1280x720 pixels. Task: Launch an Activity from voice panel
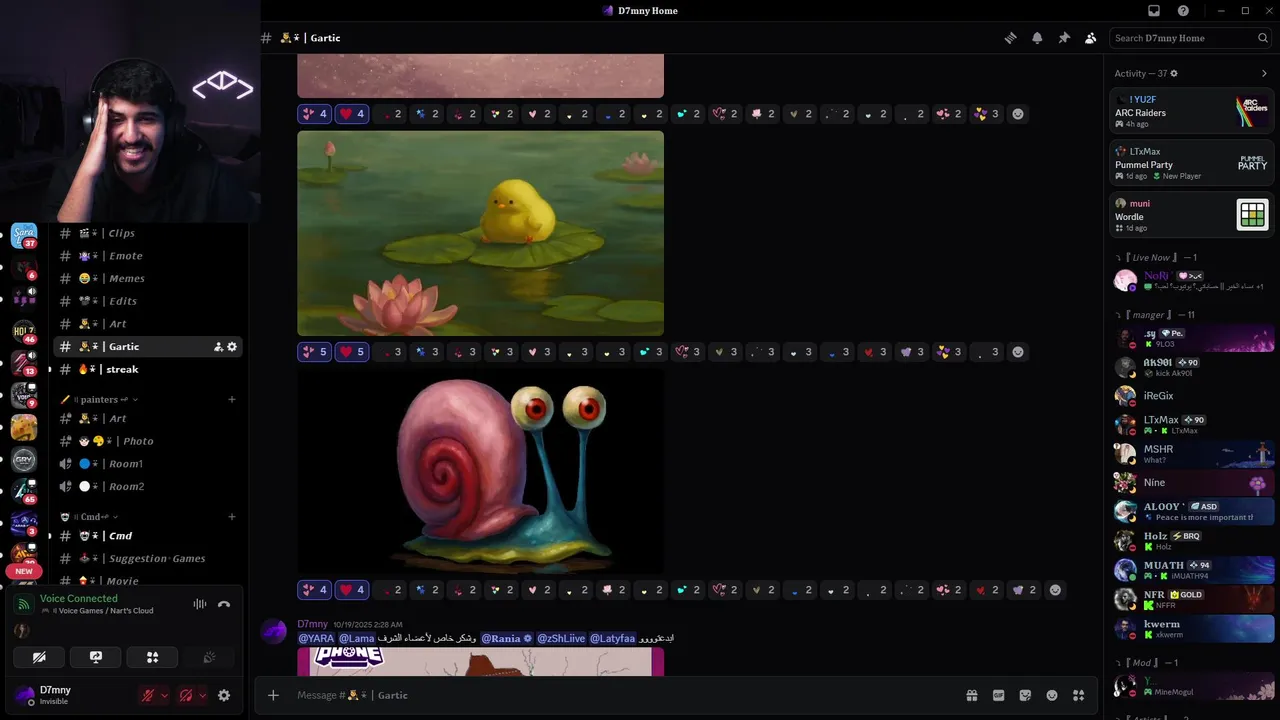pos(153,657)
